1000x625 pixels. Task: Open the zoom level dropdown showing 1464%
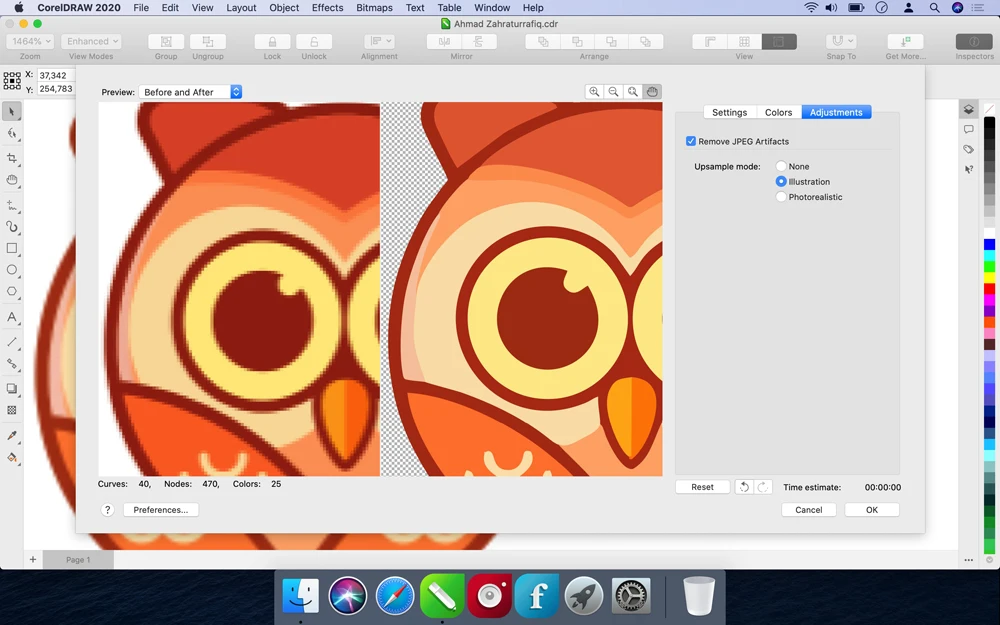point(30,42)
